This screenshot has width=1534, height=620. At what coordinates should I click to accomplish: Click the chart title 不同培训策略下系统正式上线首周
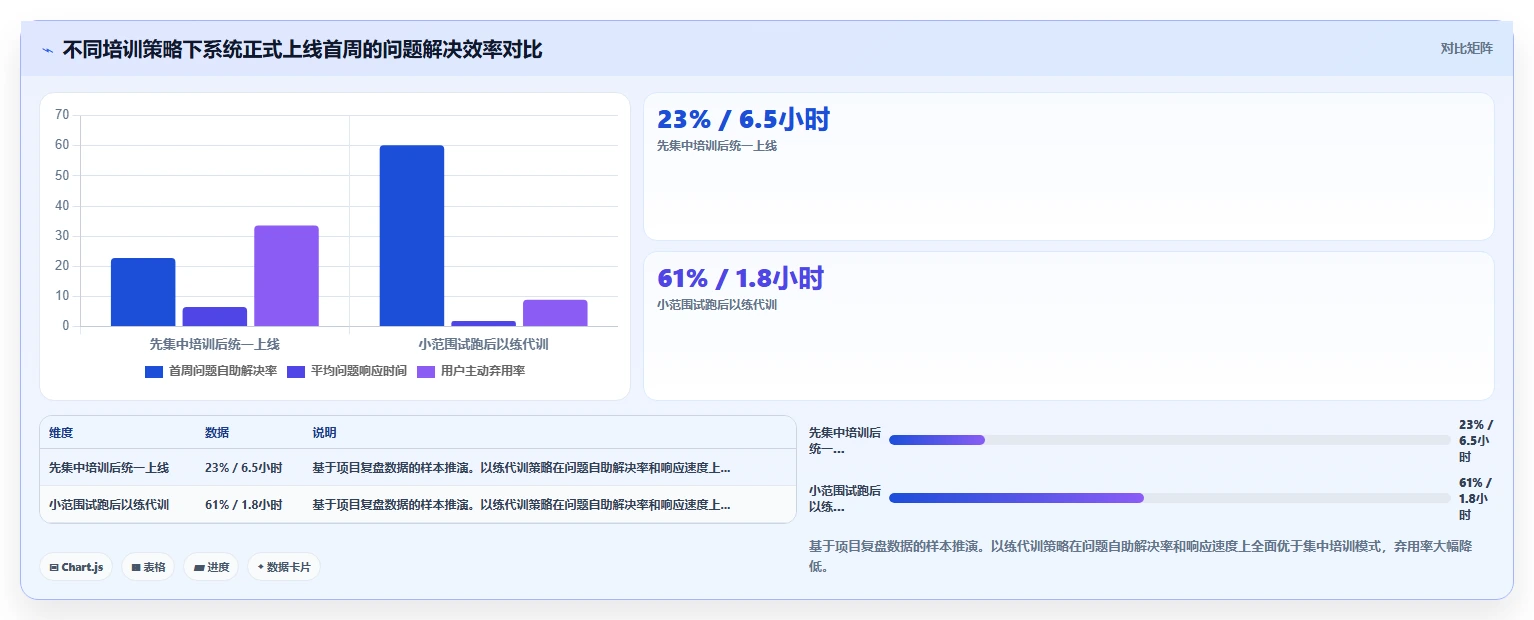(302, 49)
